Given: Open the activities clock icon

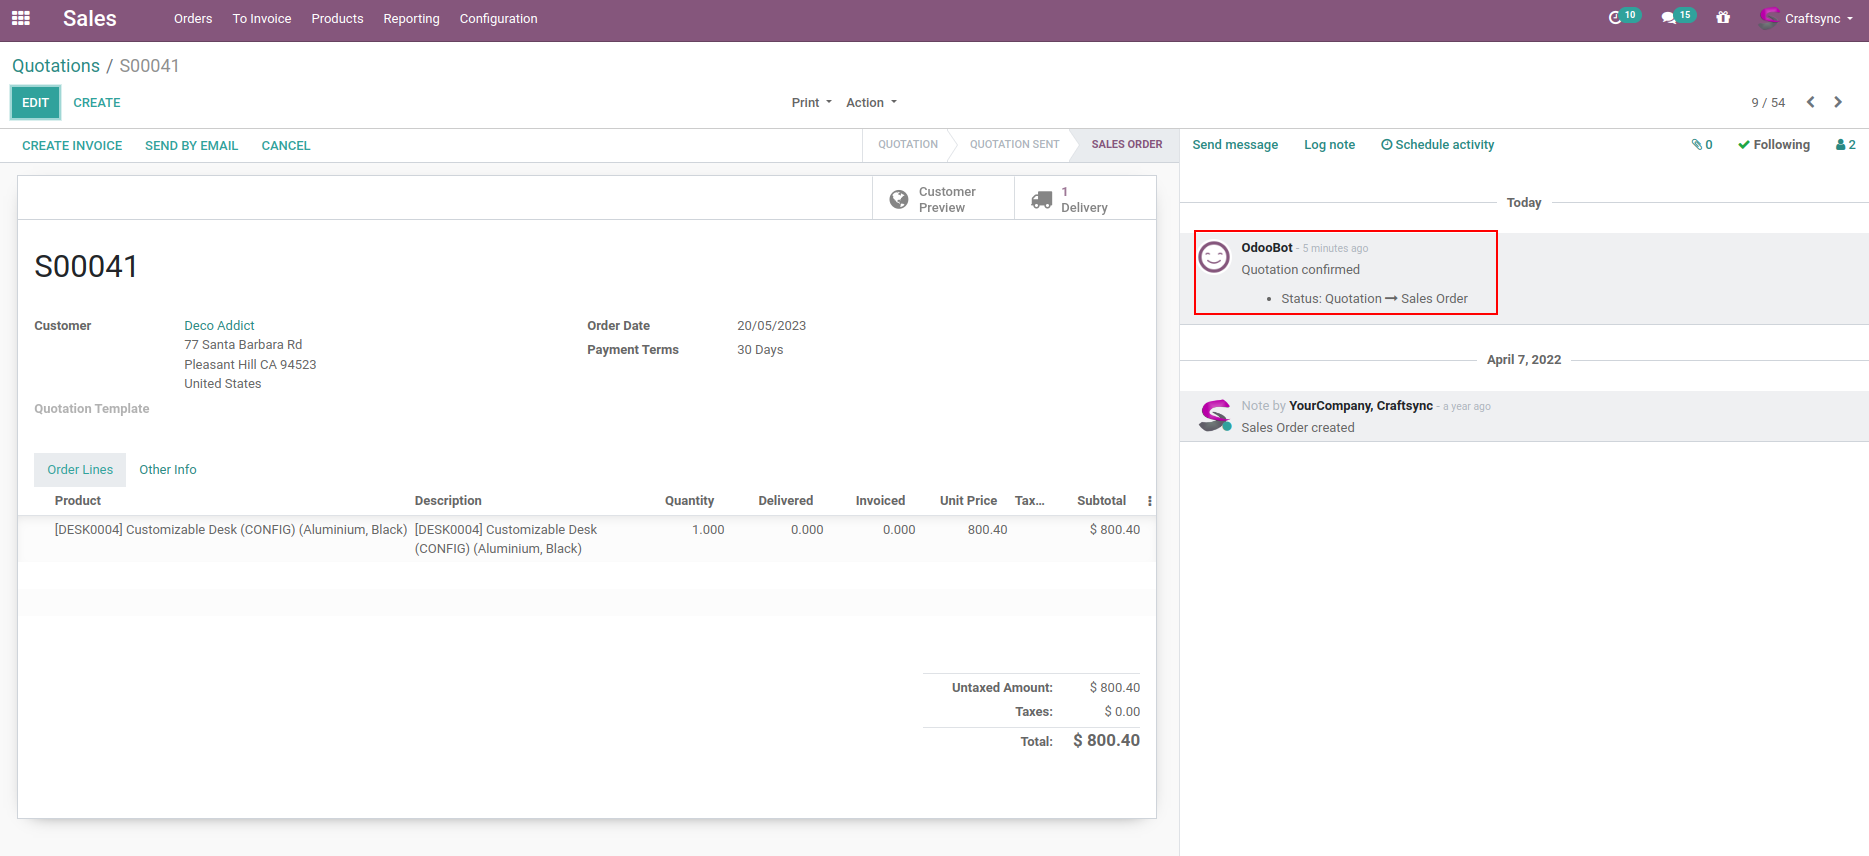Looking at the screenshot, I should (x=1615, y=18).
